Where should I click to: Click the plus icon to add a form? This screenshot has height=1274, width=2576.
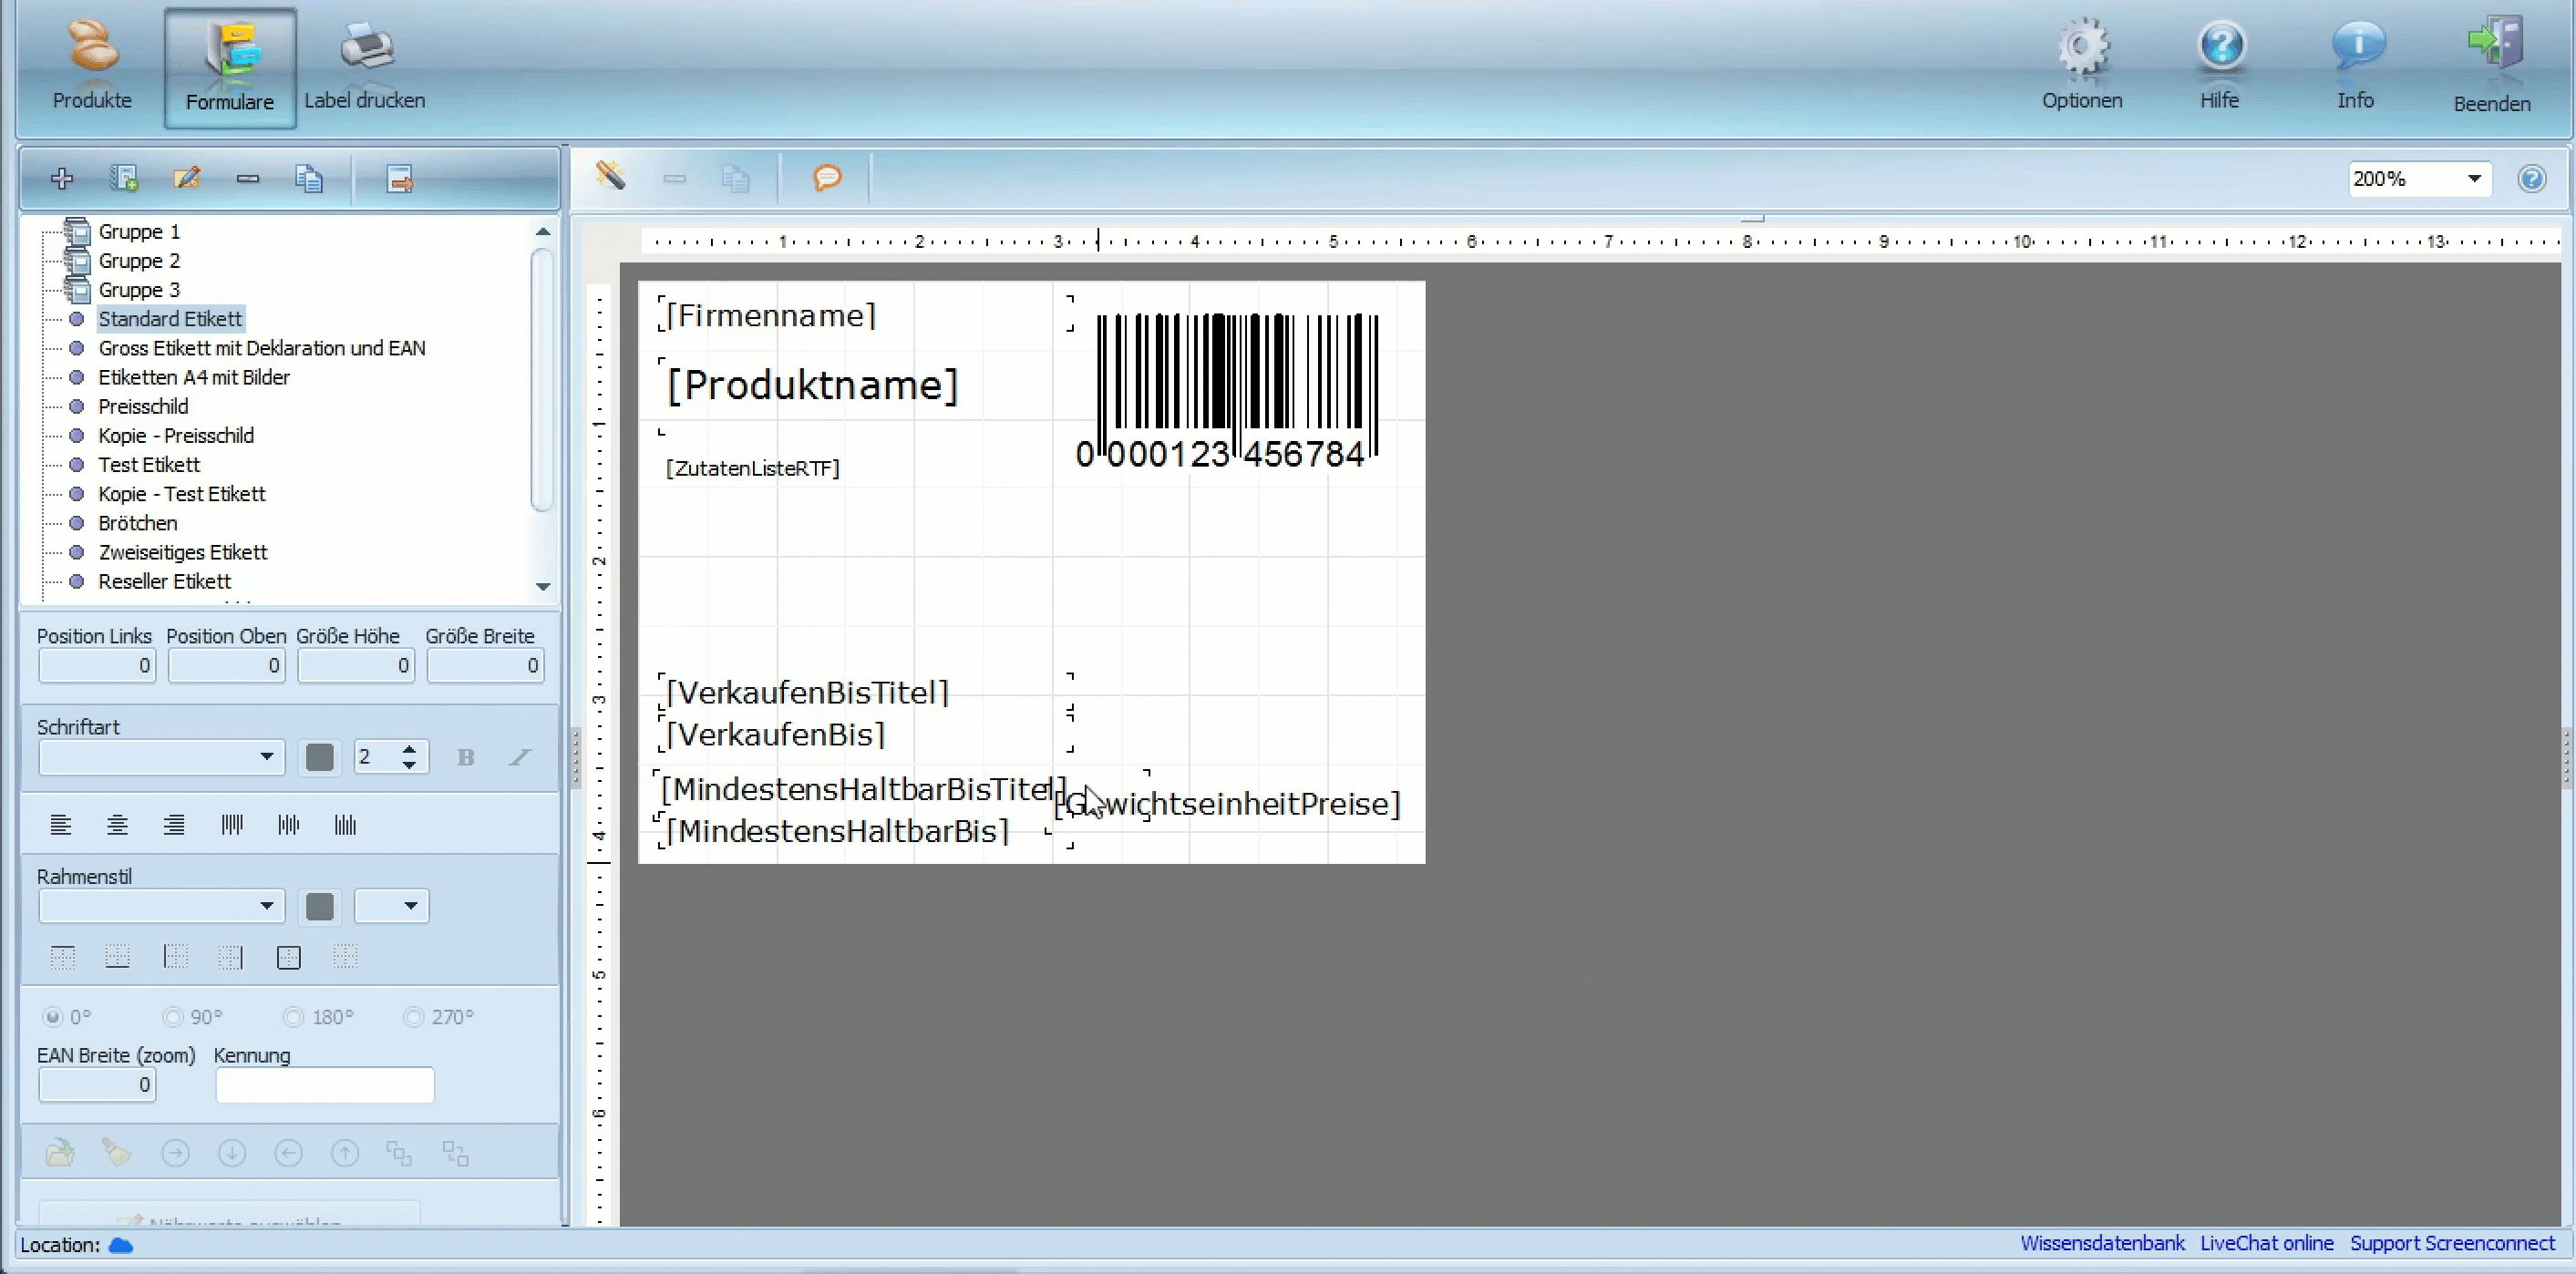coord(62,179)
